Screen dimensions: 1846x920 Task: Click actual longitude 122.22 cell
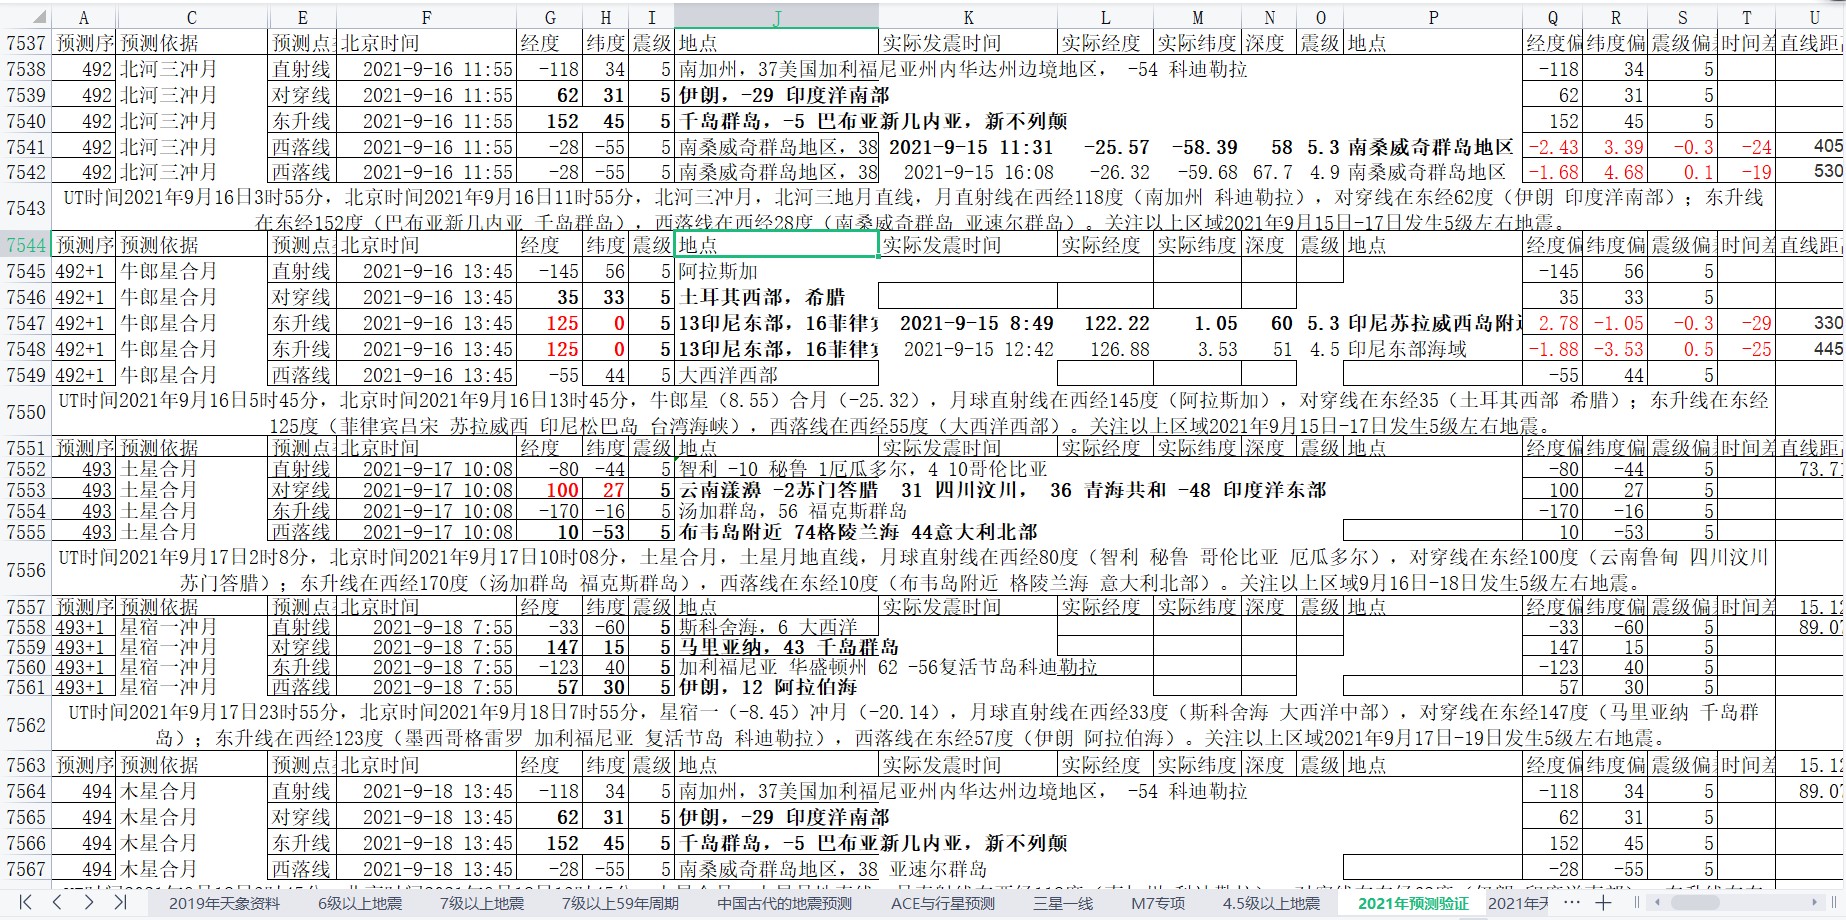(x=1105, y=323)
